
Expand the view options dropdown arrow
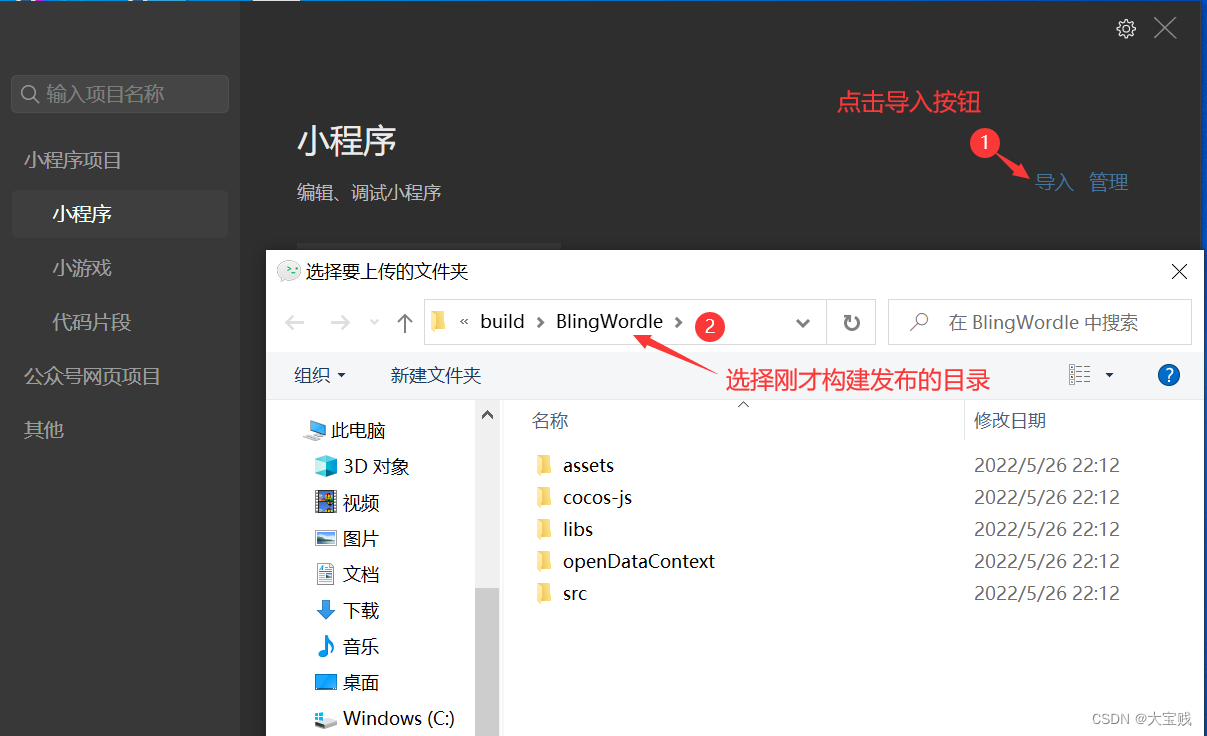(1109, 376)
